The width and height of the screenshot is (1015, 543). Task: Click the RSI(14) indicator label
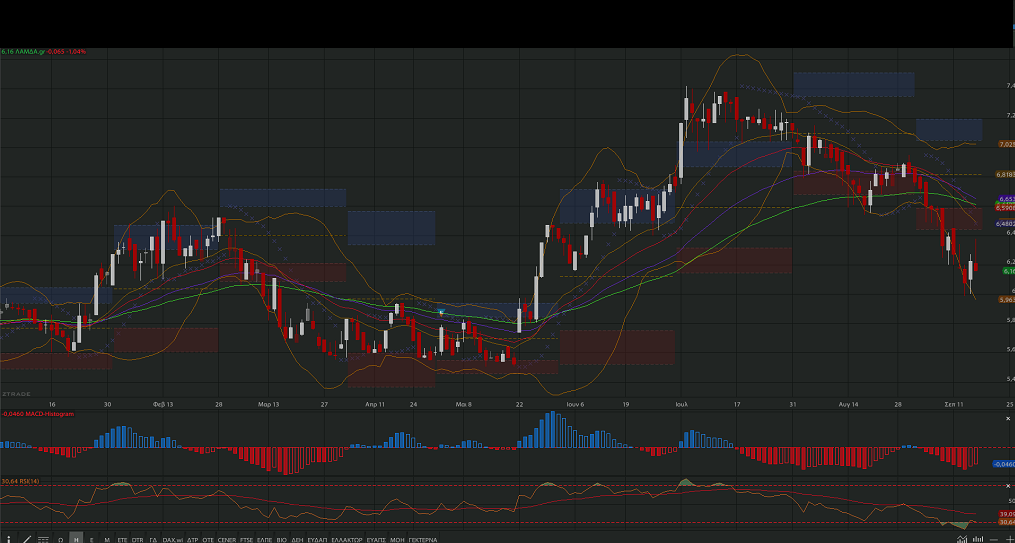point(30,481)
